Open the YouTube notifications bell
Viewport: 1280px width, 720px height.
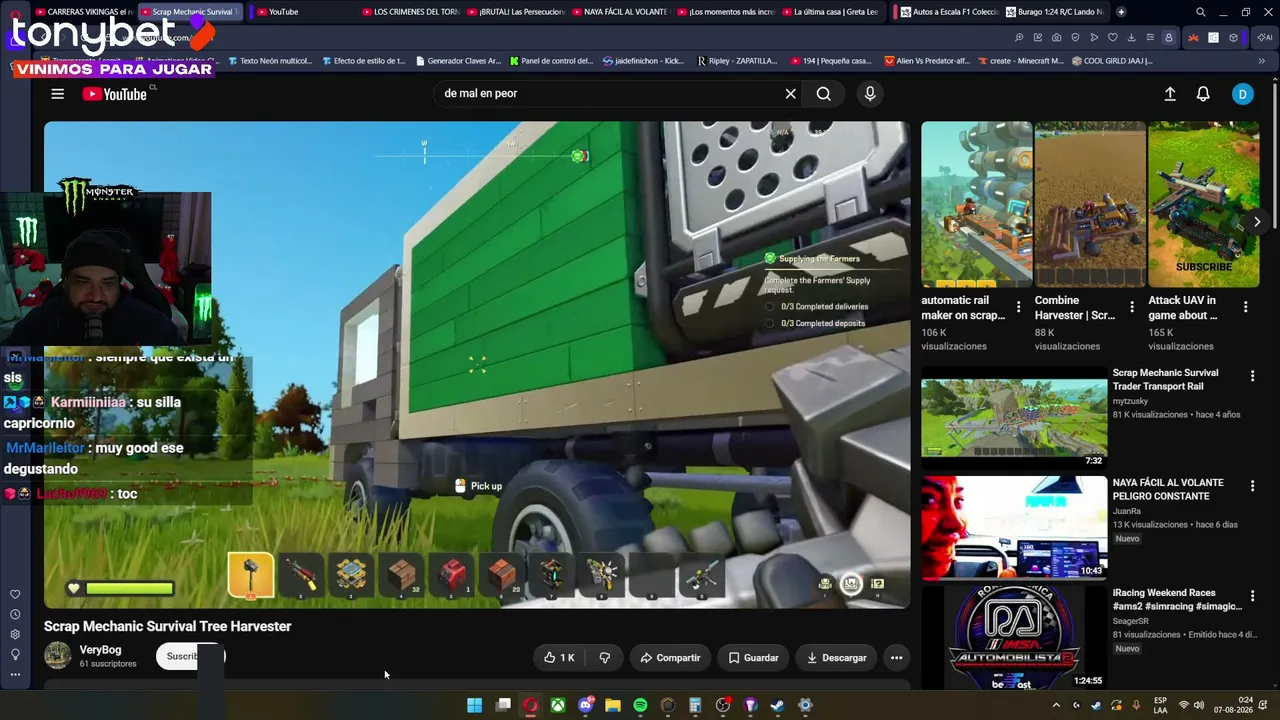[1203, 94]
